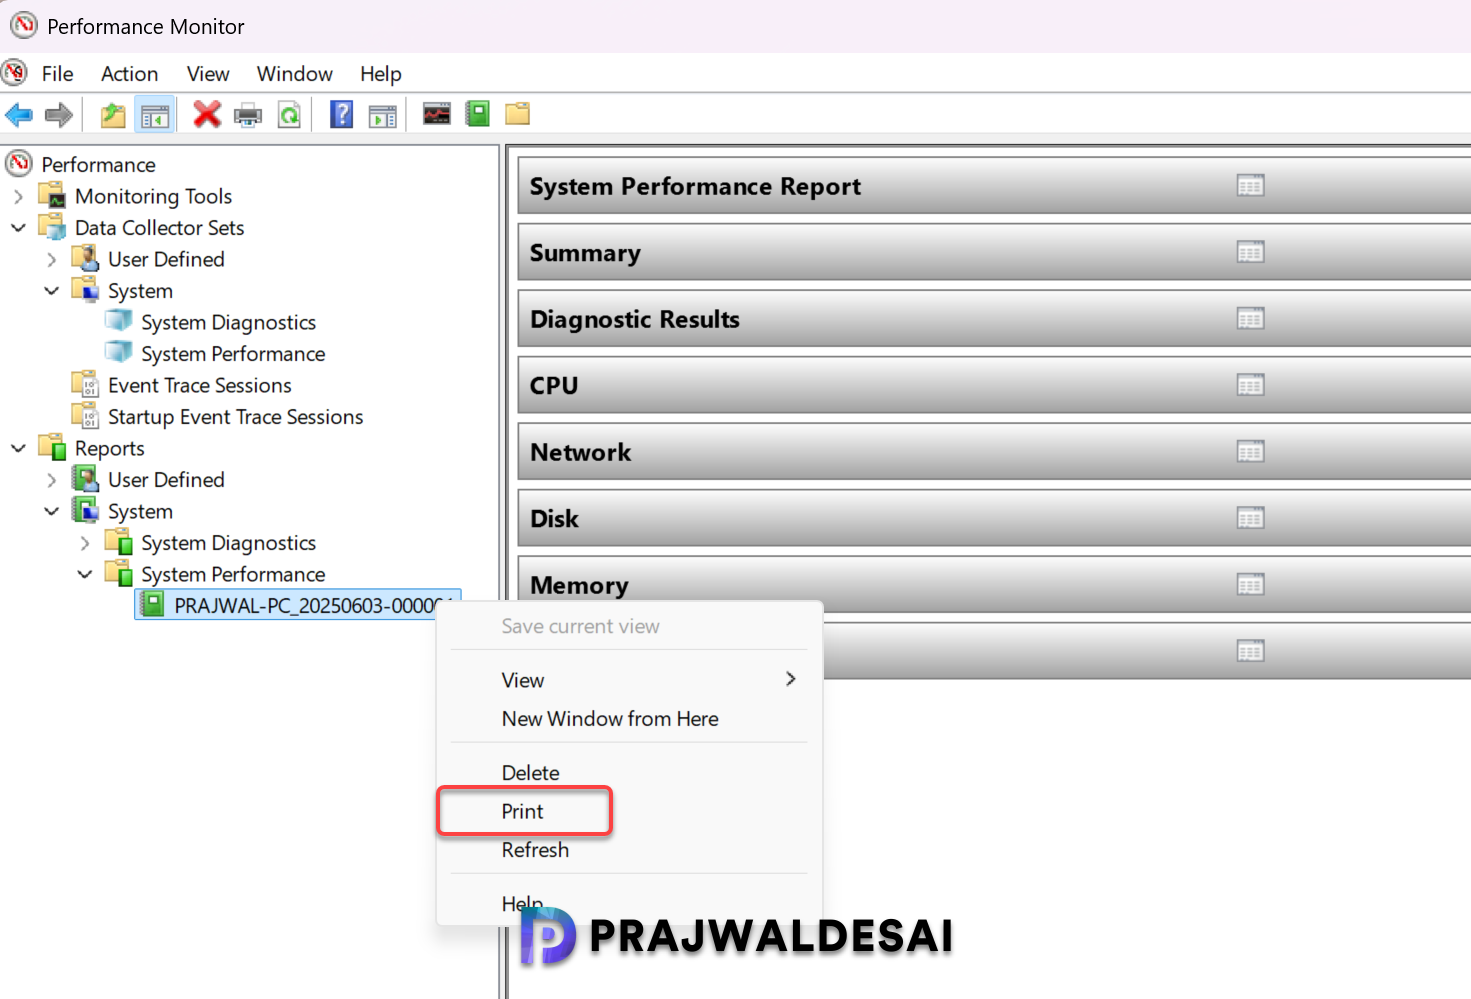Click the Diagnostic Results section table icon
The image size is (1471, 999).
1250,319
